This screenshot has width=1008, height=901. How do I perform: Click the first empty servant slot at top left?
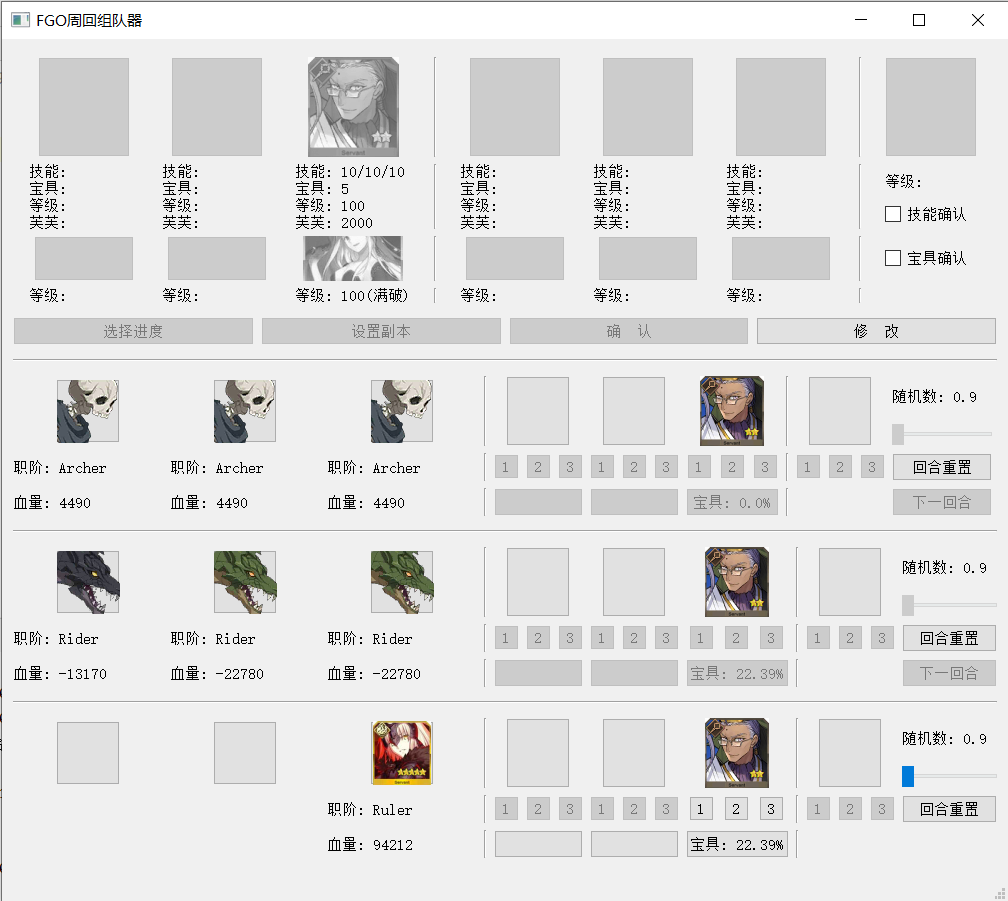pos(84,107)
